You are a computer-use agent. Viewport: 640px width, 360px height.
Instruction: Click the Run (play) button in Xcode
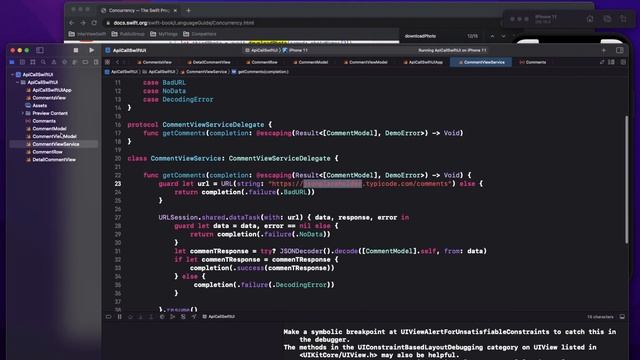pyautogui.click(x=91, y=50)
